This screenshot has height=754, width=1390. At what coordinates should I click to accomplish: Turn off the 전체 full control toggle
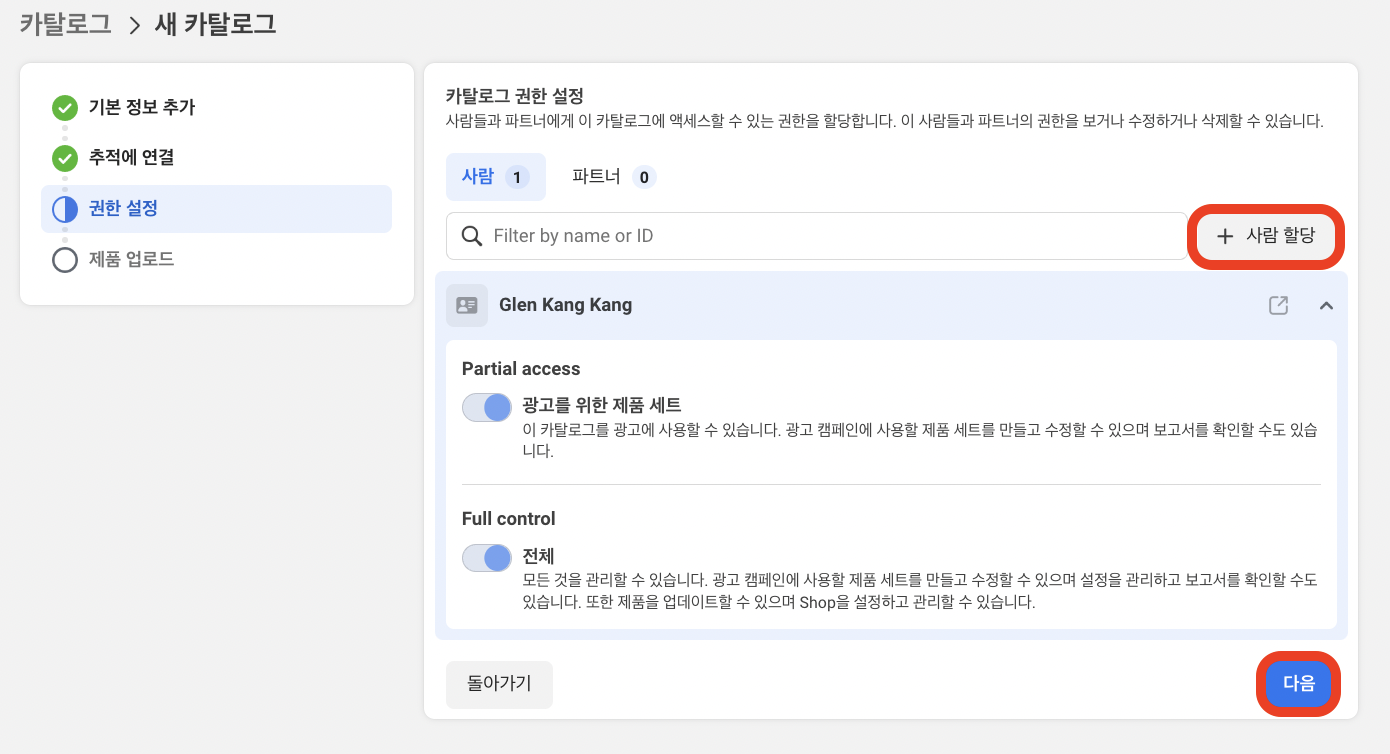click(486, 557)
